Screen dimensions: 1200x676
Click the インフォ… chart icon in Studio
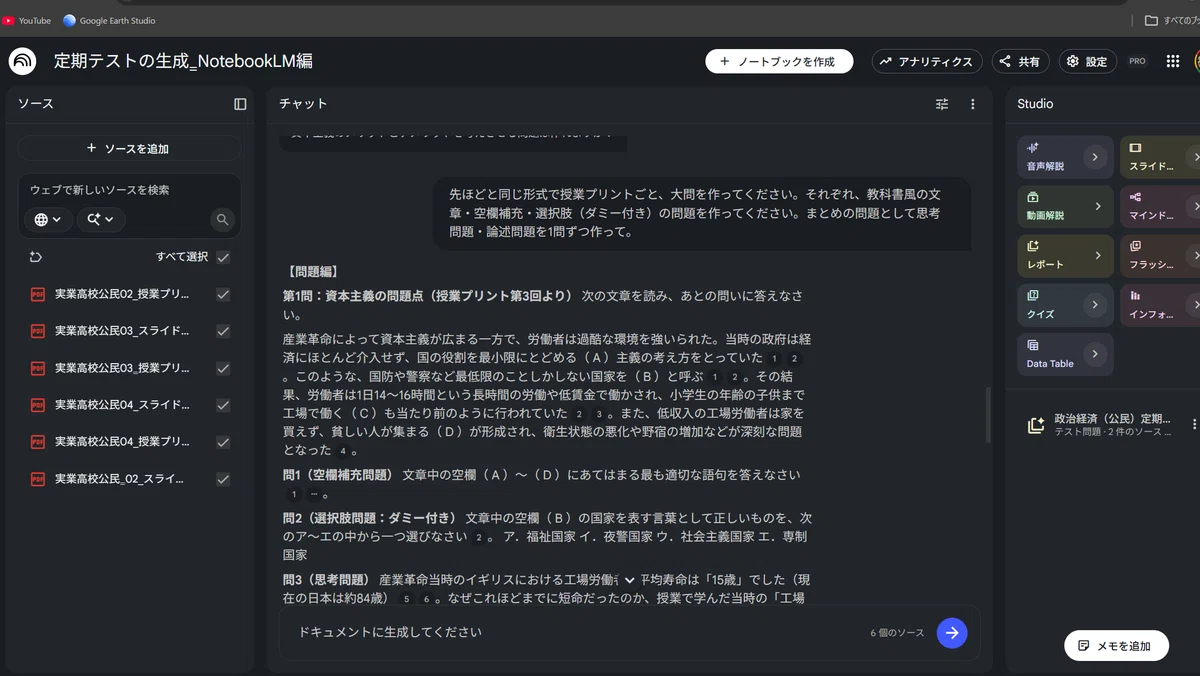1136,295
